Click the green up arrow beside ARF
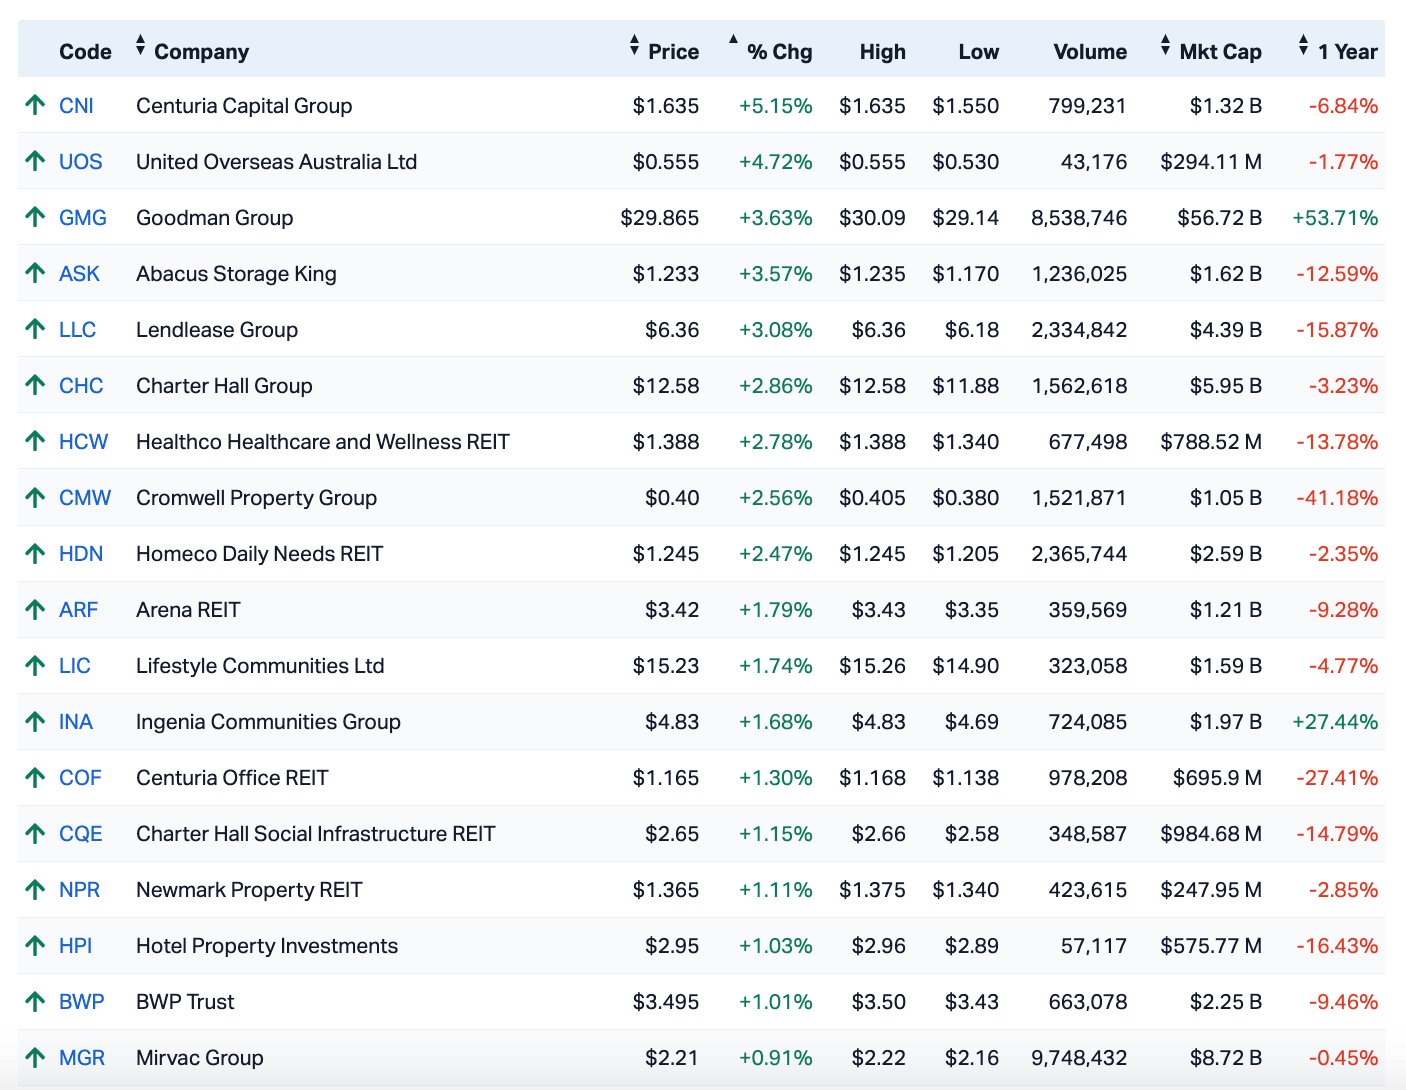This screenshot has width=1406, height=1090. coord(35,609)
